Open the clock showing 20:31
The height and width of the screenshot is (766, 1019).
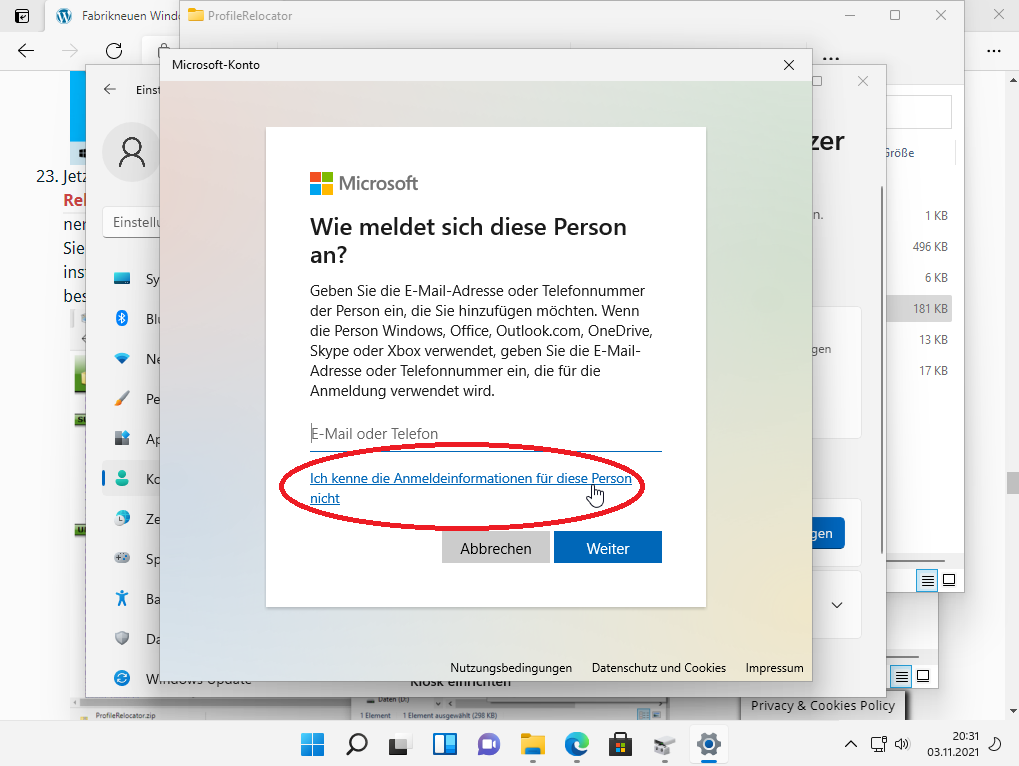(953, 745)
